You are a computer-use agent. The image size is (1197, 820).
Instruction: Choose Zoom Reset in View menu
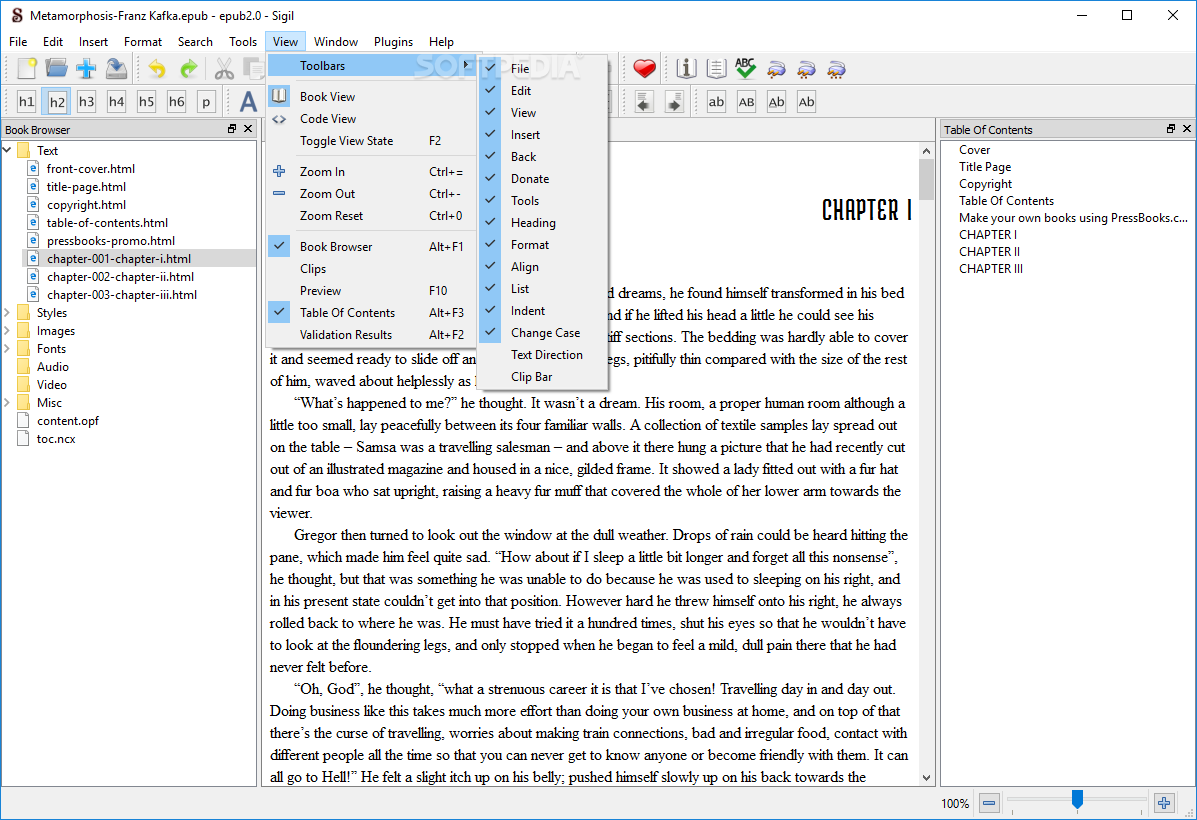coord(372,216)
